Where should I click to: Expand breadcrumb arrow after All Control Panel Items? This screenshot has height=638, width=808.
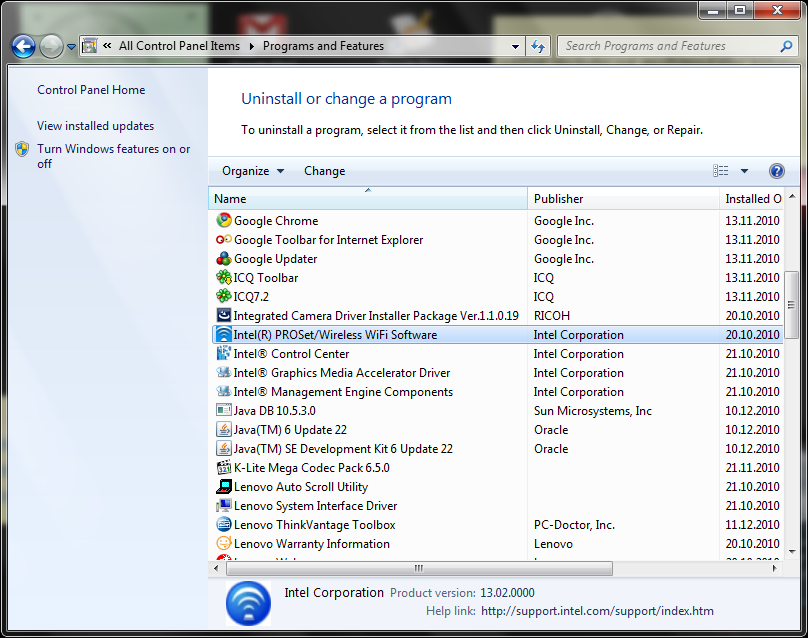point(251,46)
